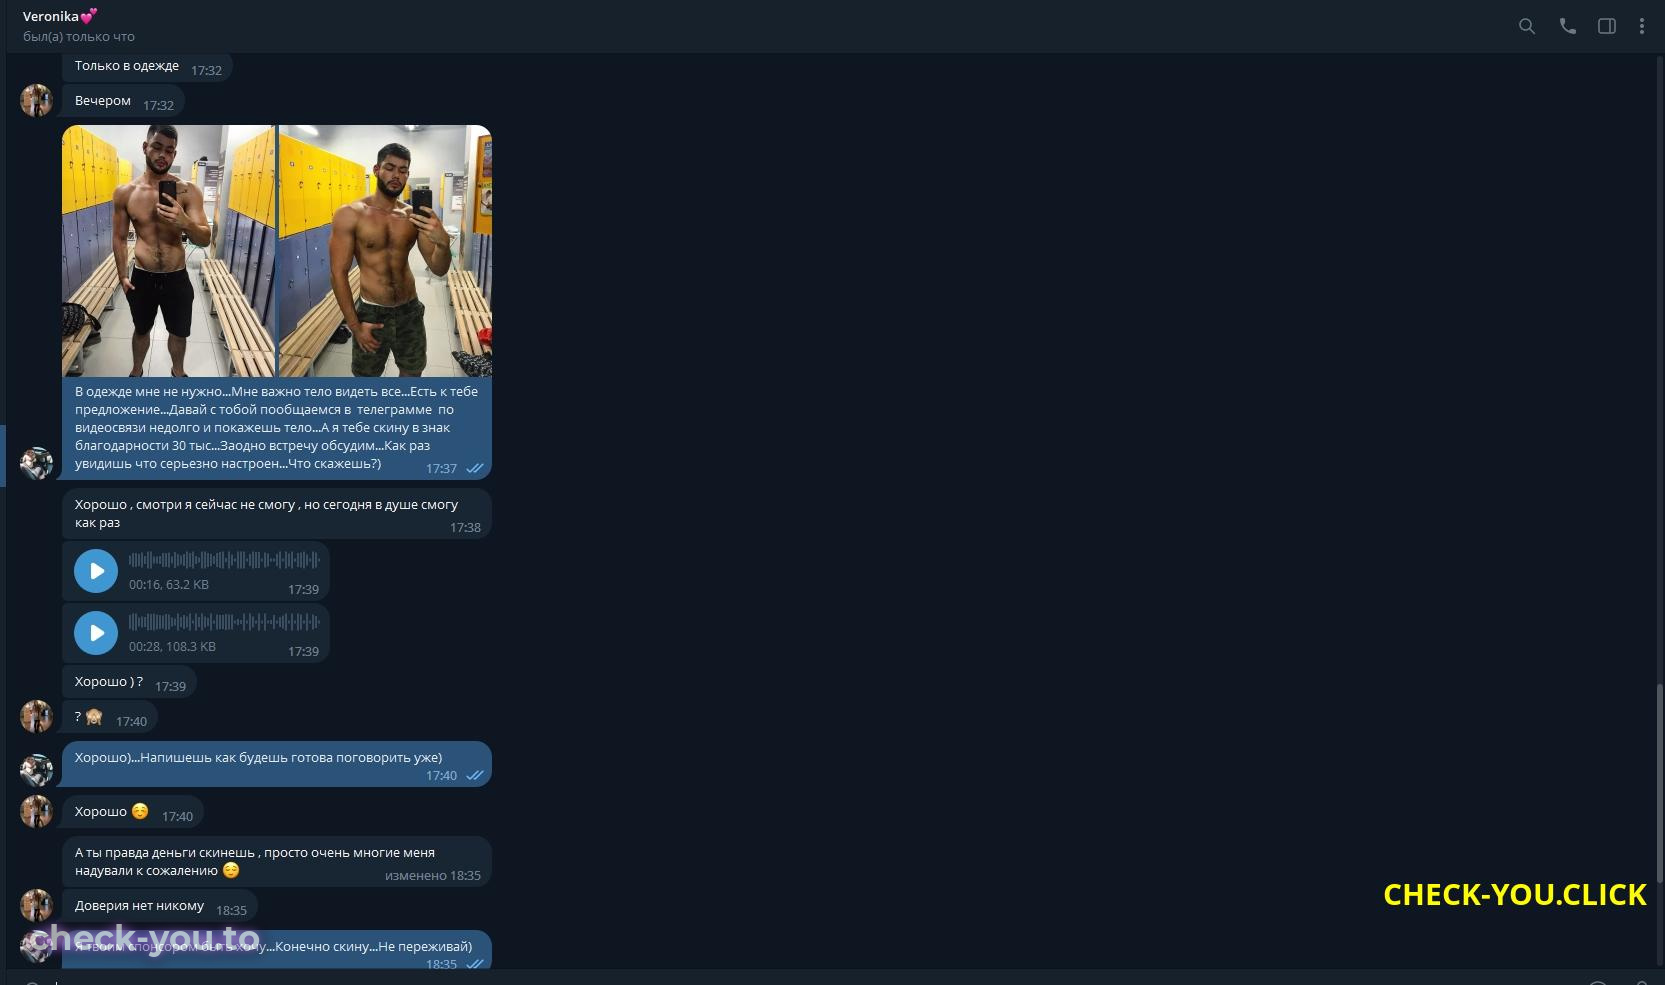Select the 'Хорошо ) ?' message

pyautogui.click(x=129, y=683)
